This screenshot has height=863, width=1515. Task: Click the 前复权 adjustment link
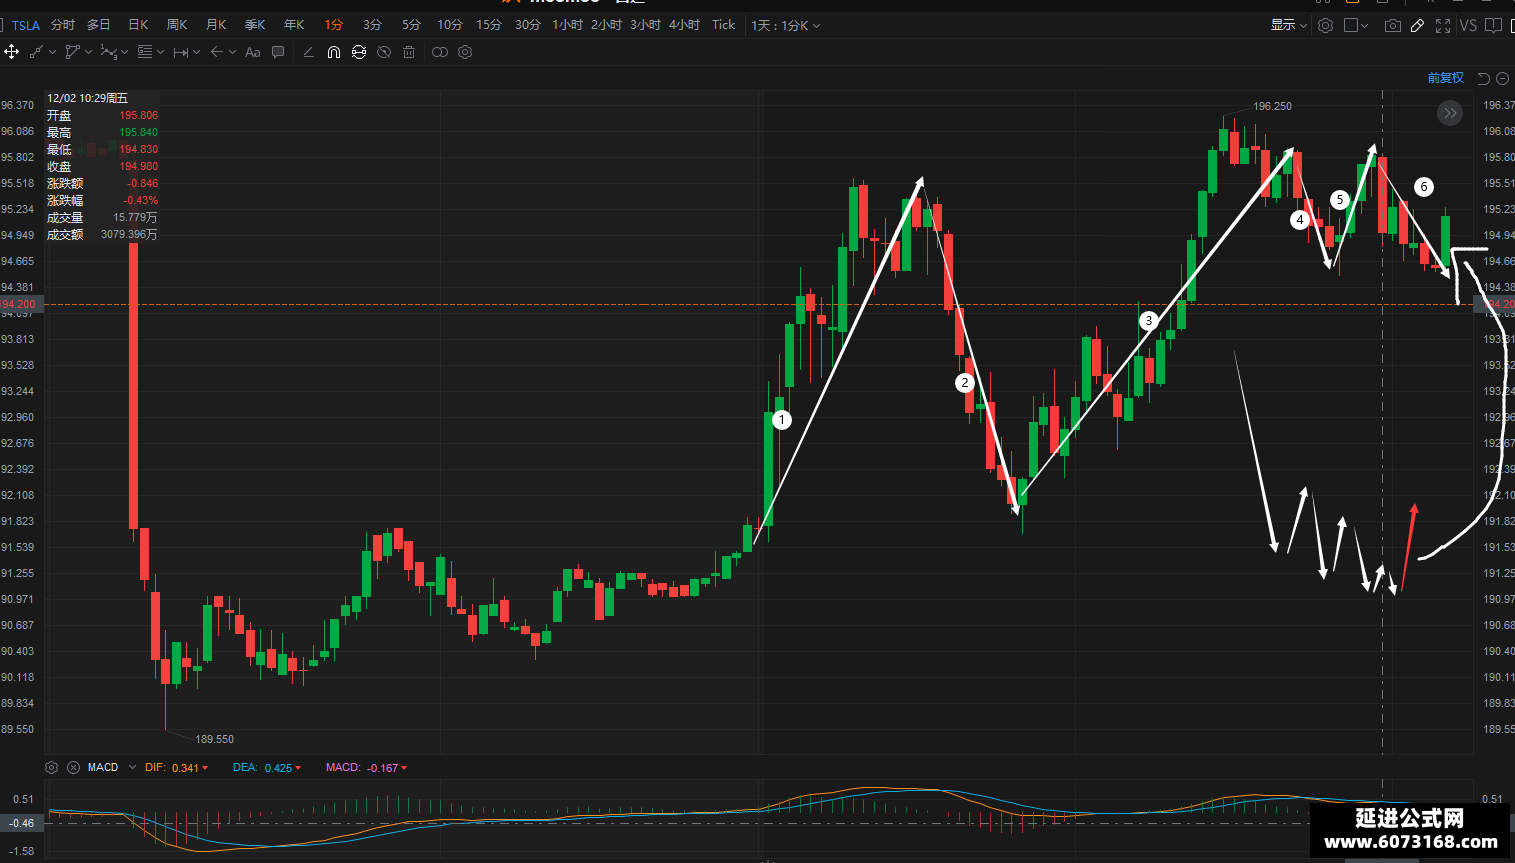[1445, 78]
